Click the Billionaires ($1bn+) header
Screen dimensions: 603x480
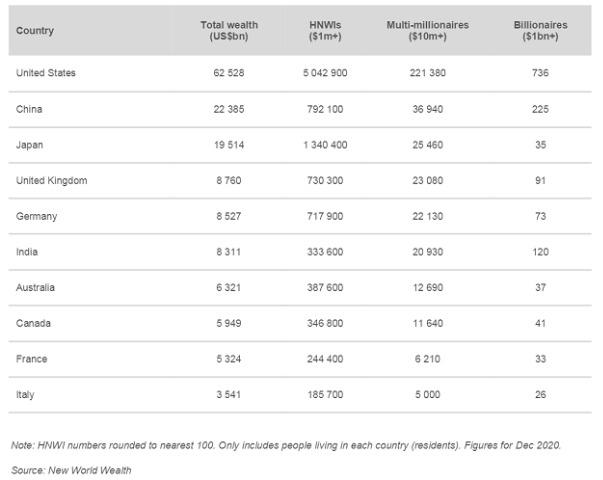coord(540,31)
